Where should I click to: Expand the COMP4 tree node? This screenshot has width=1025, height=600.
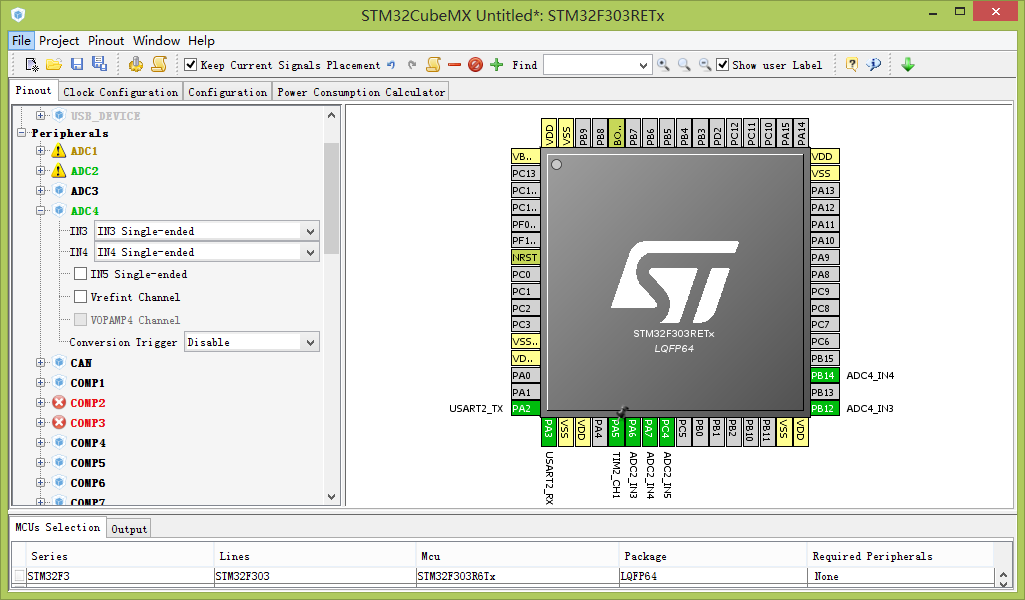pyautogui.click(x=41, y=442)
